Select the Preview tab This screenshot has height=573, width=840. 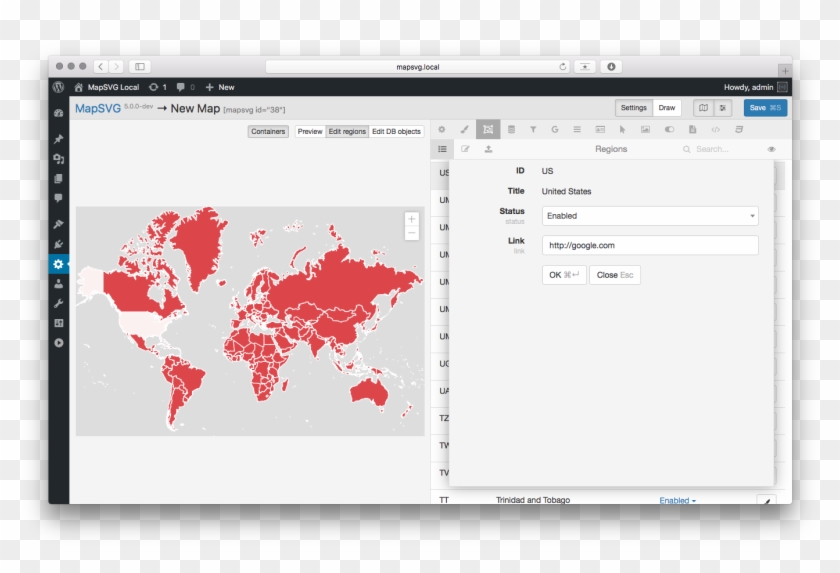310,131
